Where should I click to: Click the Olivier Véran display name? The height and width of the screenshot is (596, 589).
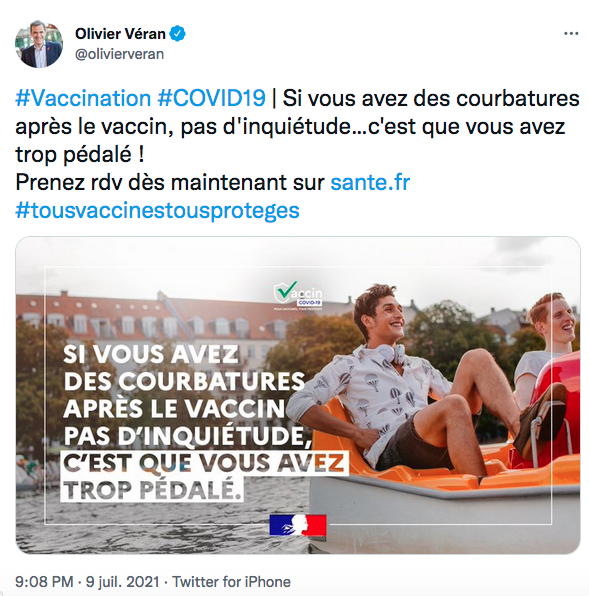[120, 34]
